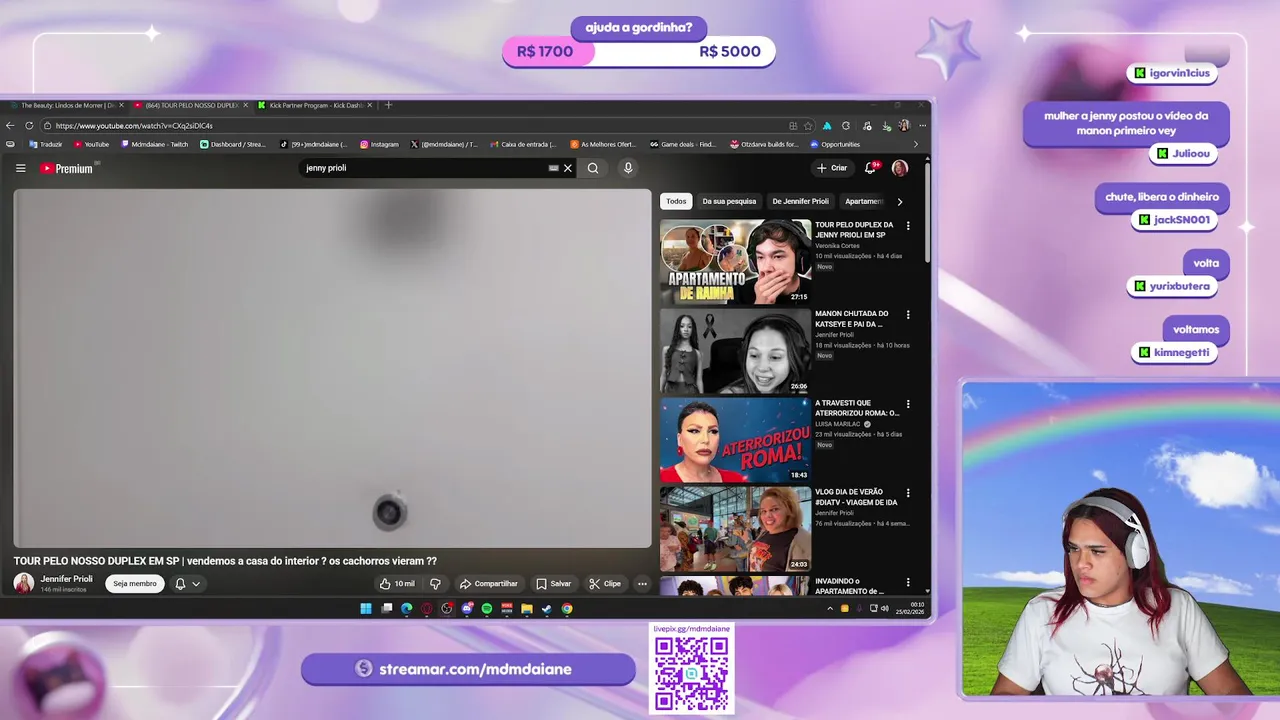Open Criar create menu
Screen dimensions: 1280x720
tap(832, 168)
